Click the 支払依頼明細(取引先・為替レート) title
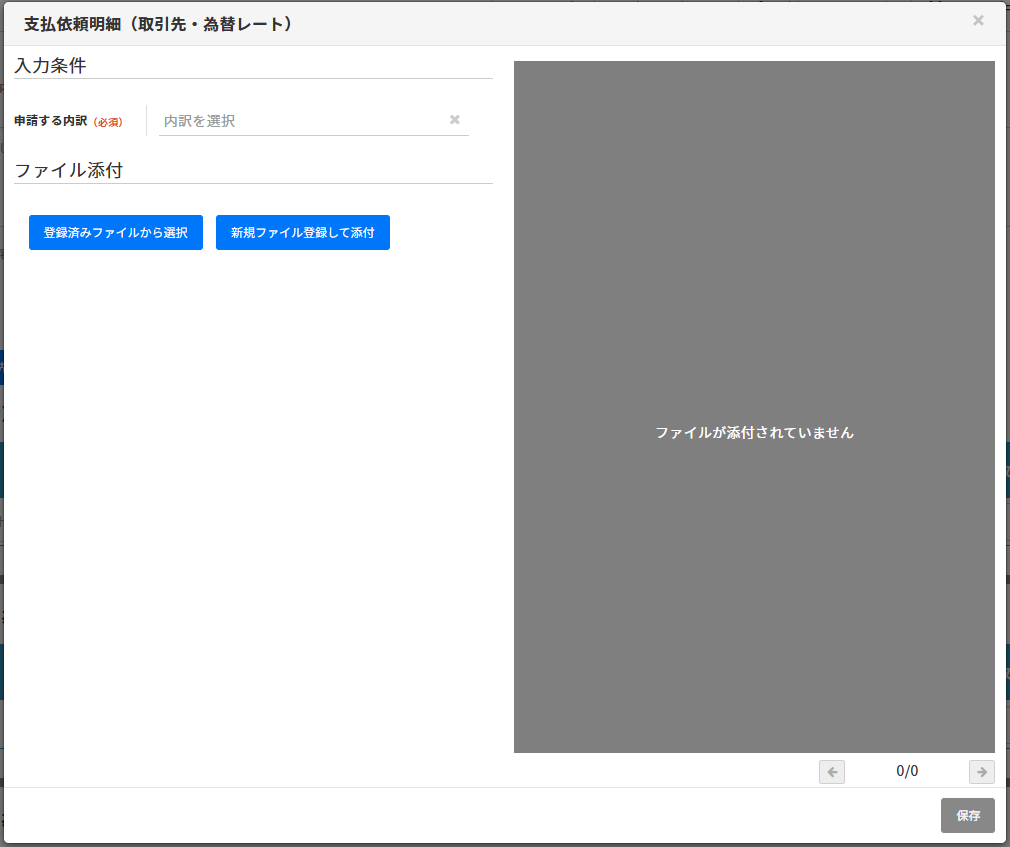The width and height of the screenshot is (1010, 847). 158,23
